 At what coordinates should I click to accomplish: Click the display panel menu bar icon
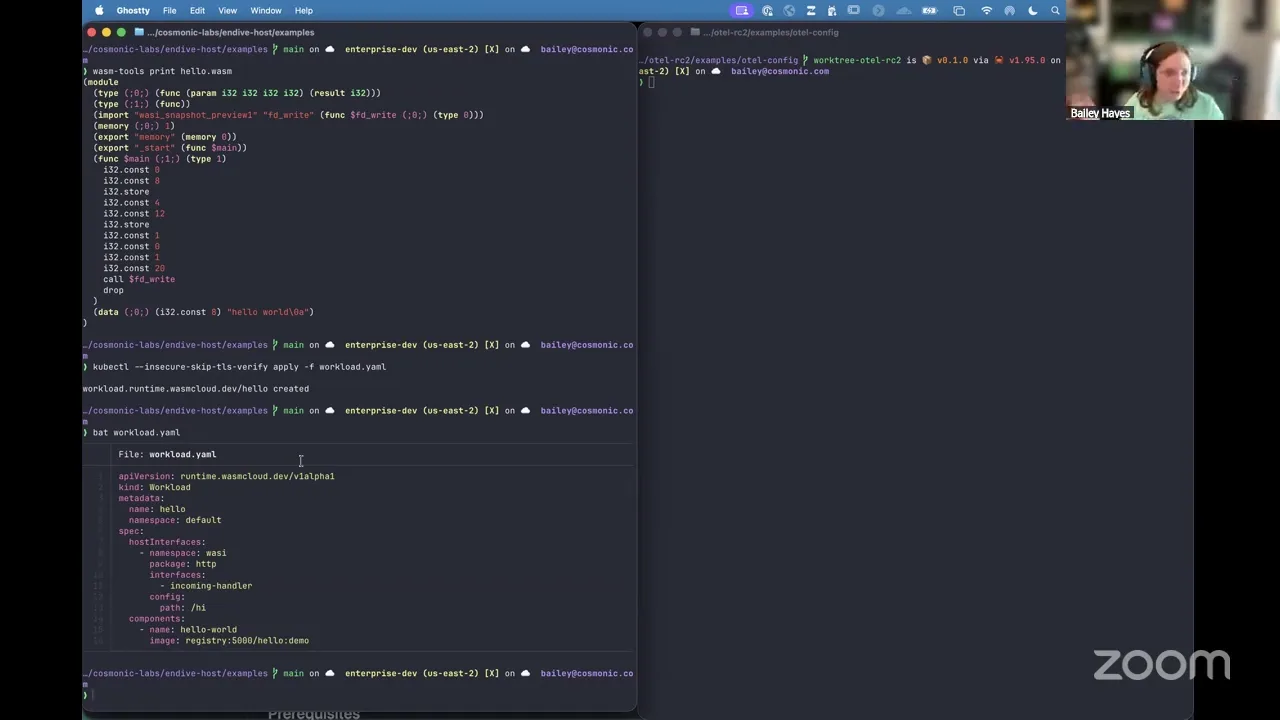[x=853, y=10]
